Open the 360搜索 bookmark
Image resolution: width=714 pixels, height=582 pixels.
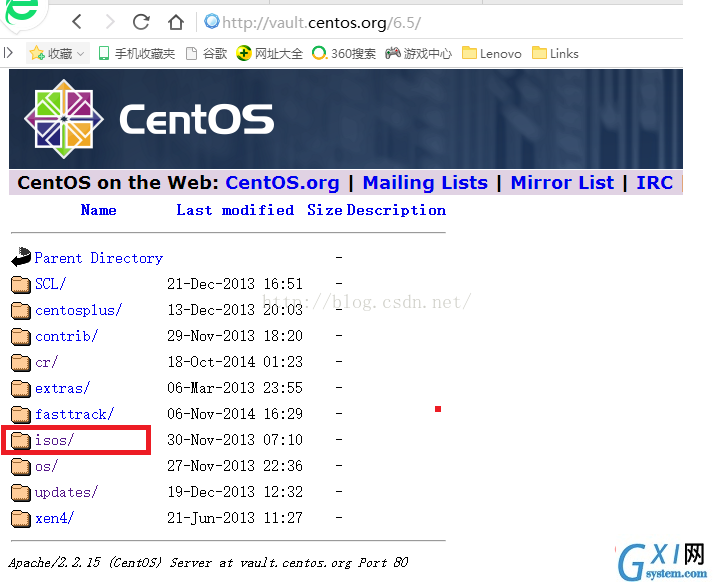click(x=344, y=54)
